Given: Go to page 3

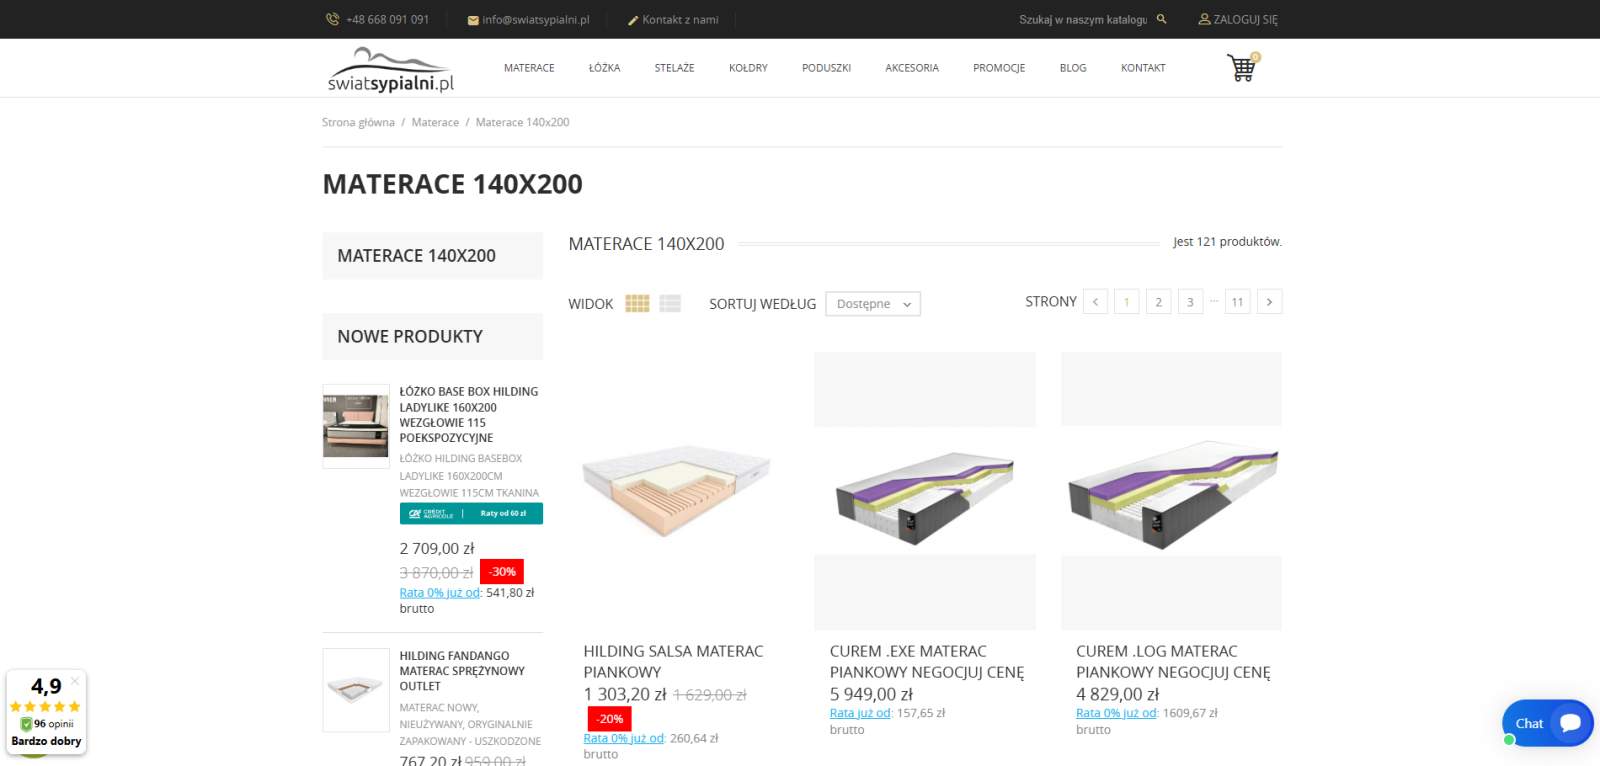Looking at the screenshot, I should tap(1190, 302).
